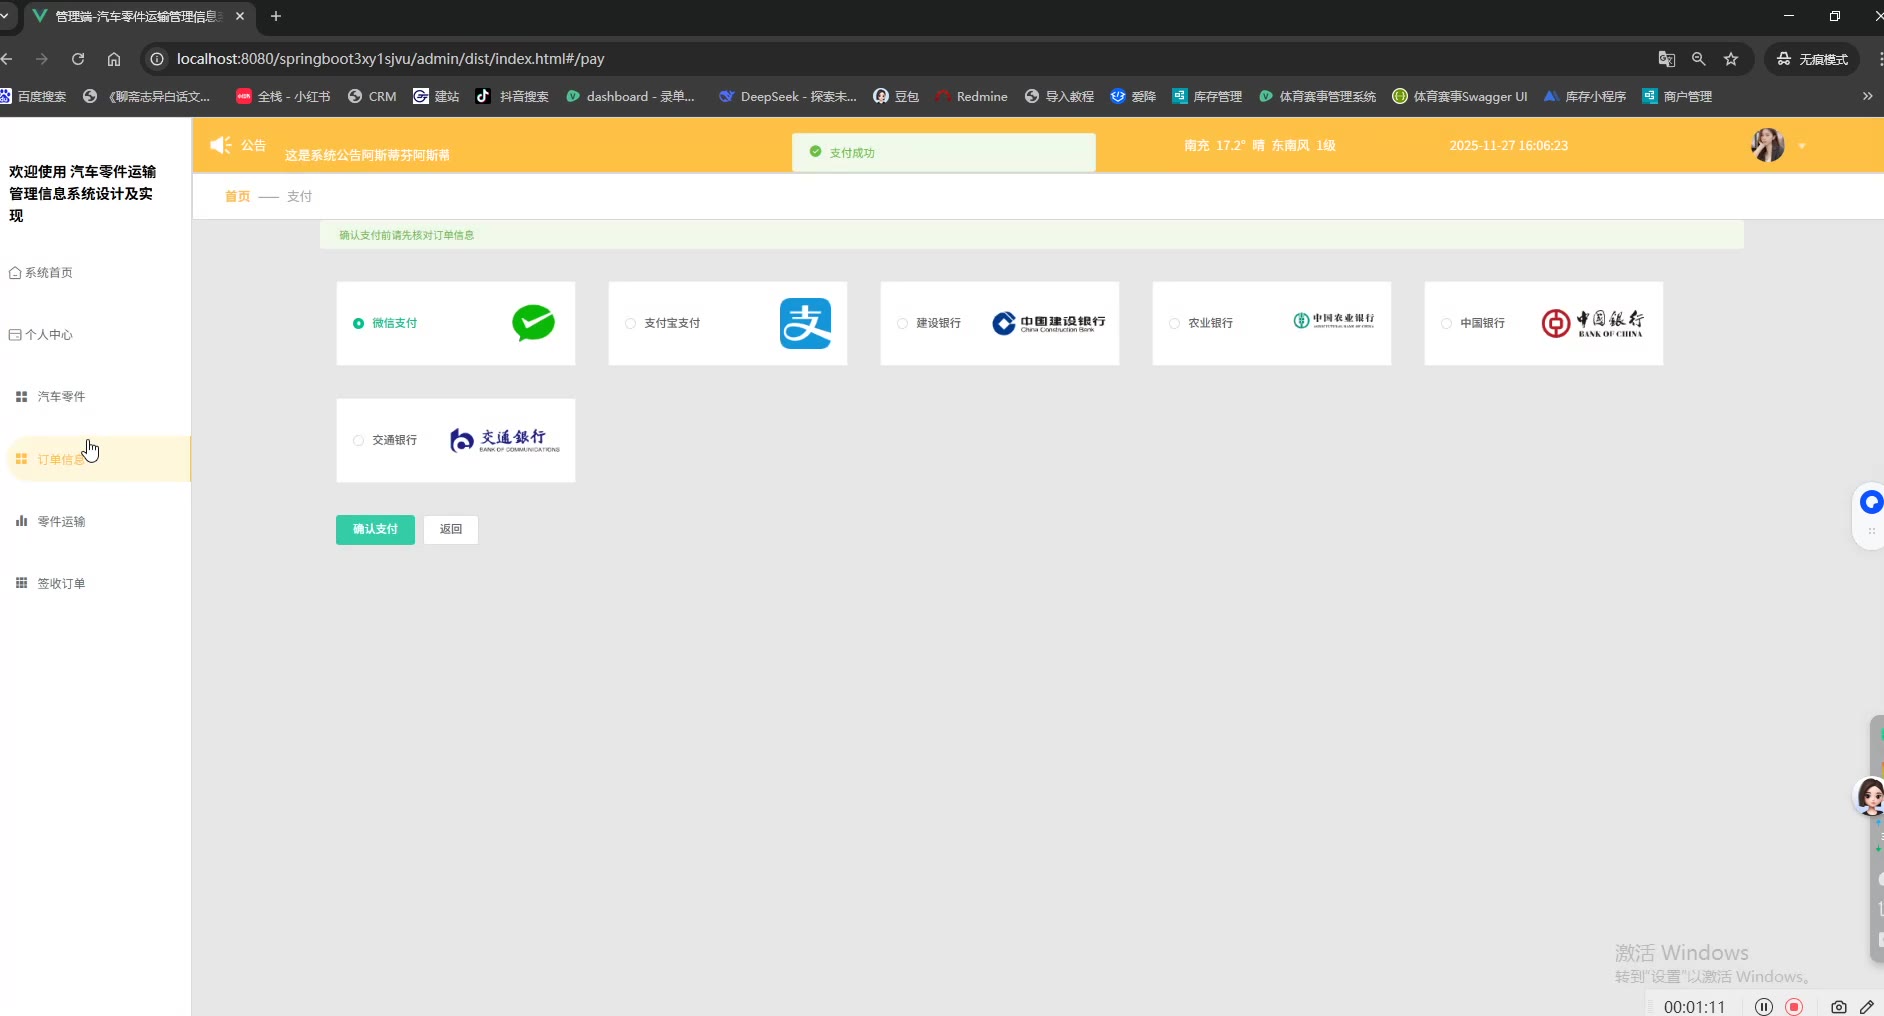Screen dimensions: 1884x1016
Task: Open the 百度搜索 bookmark
Action: [x=33, y=96]
